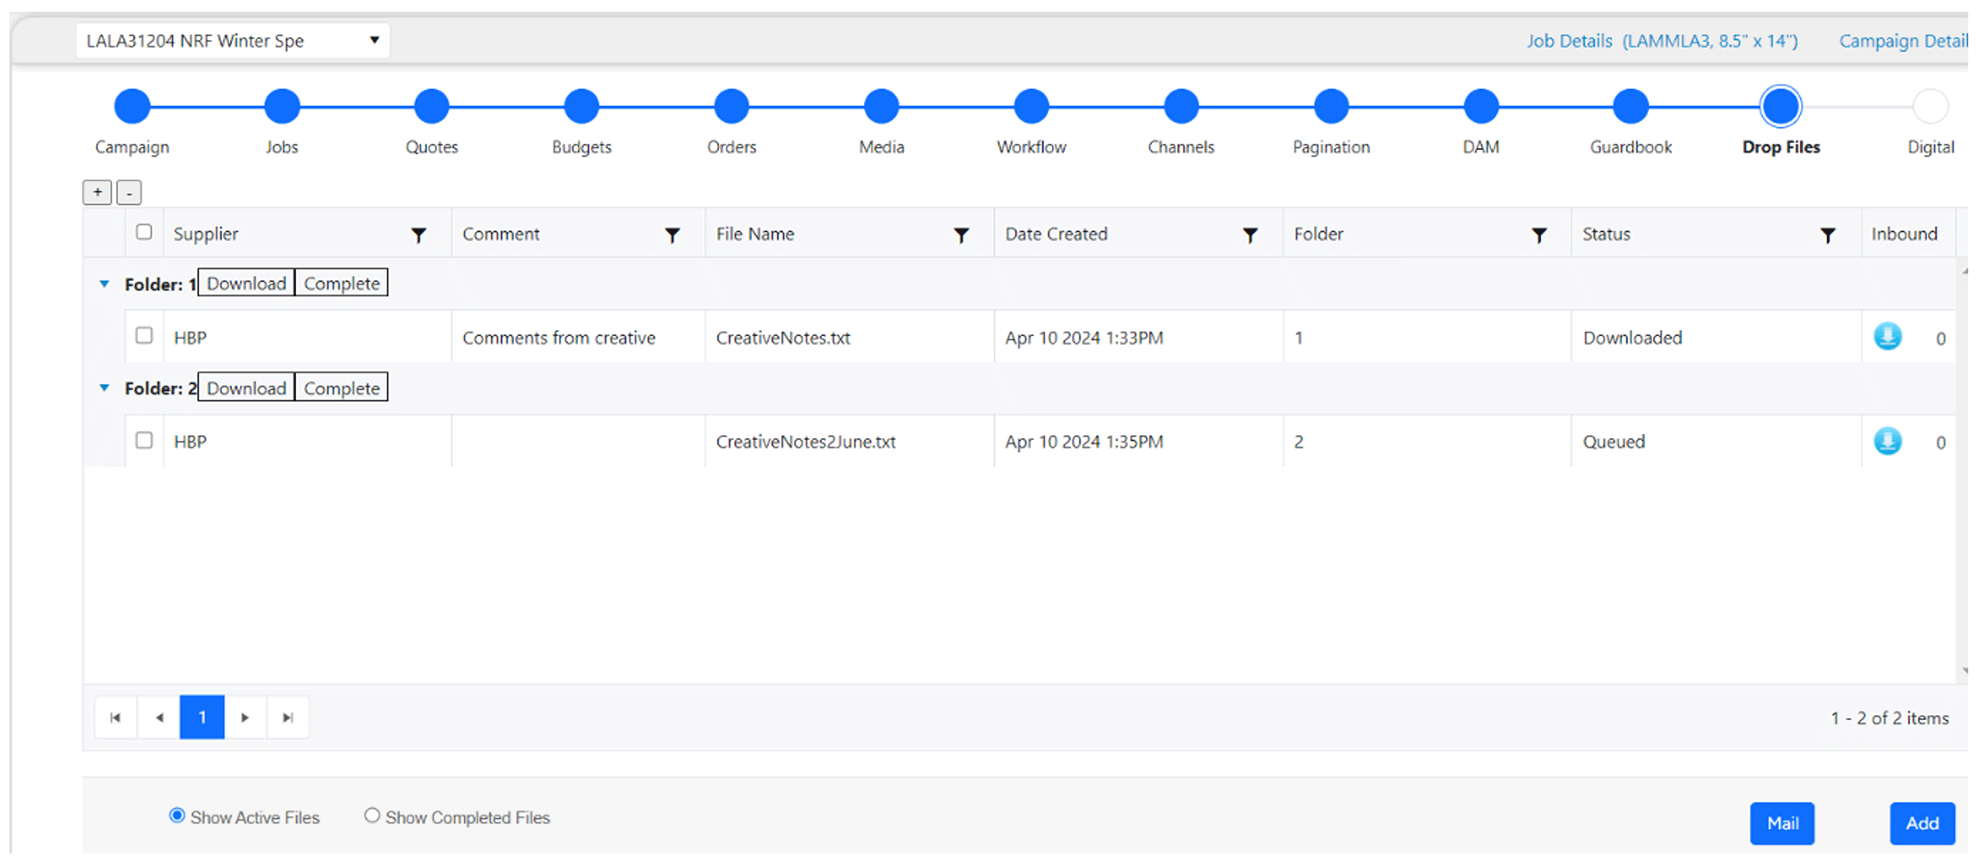This screenshot has width=1980, height=864.
Task: Open the Pagination step
Action: tap(1332, 106)
